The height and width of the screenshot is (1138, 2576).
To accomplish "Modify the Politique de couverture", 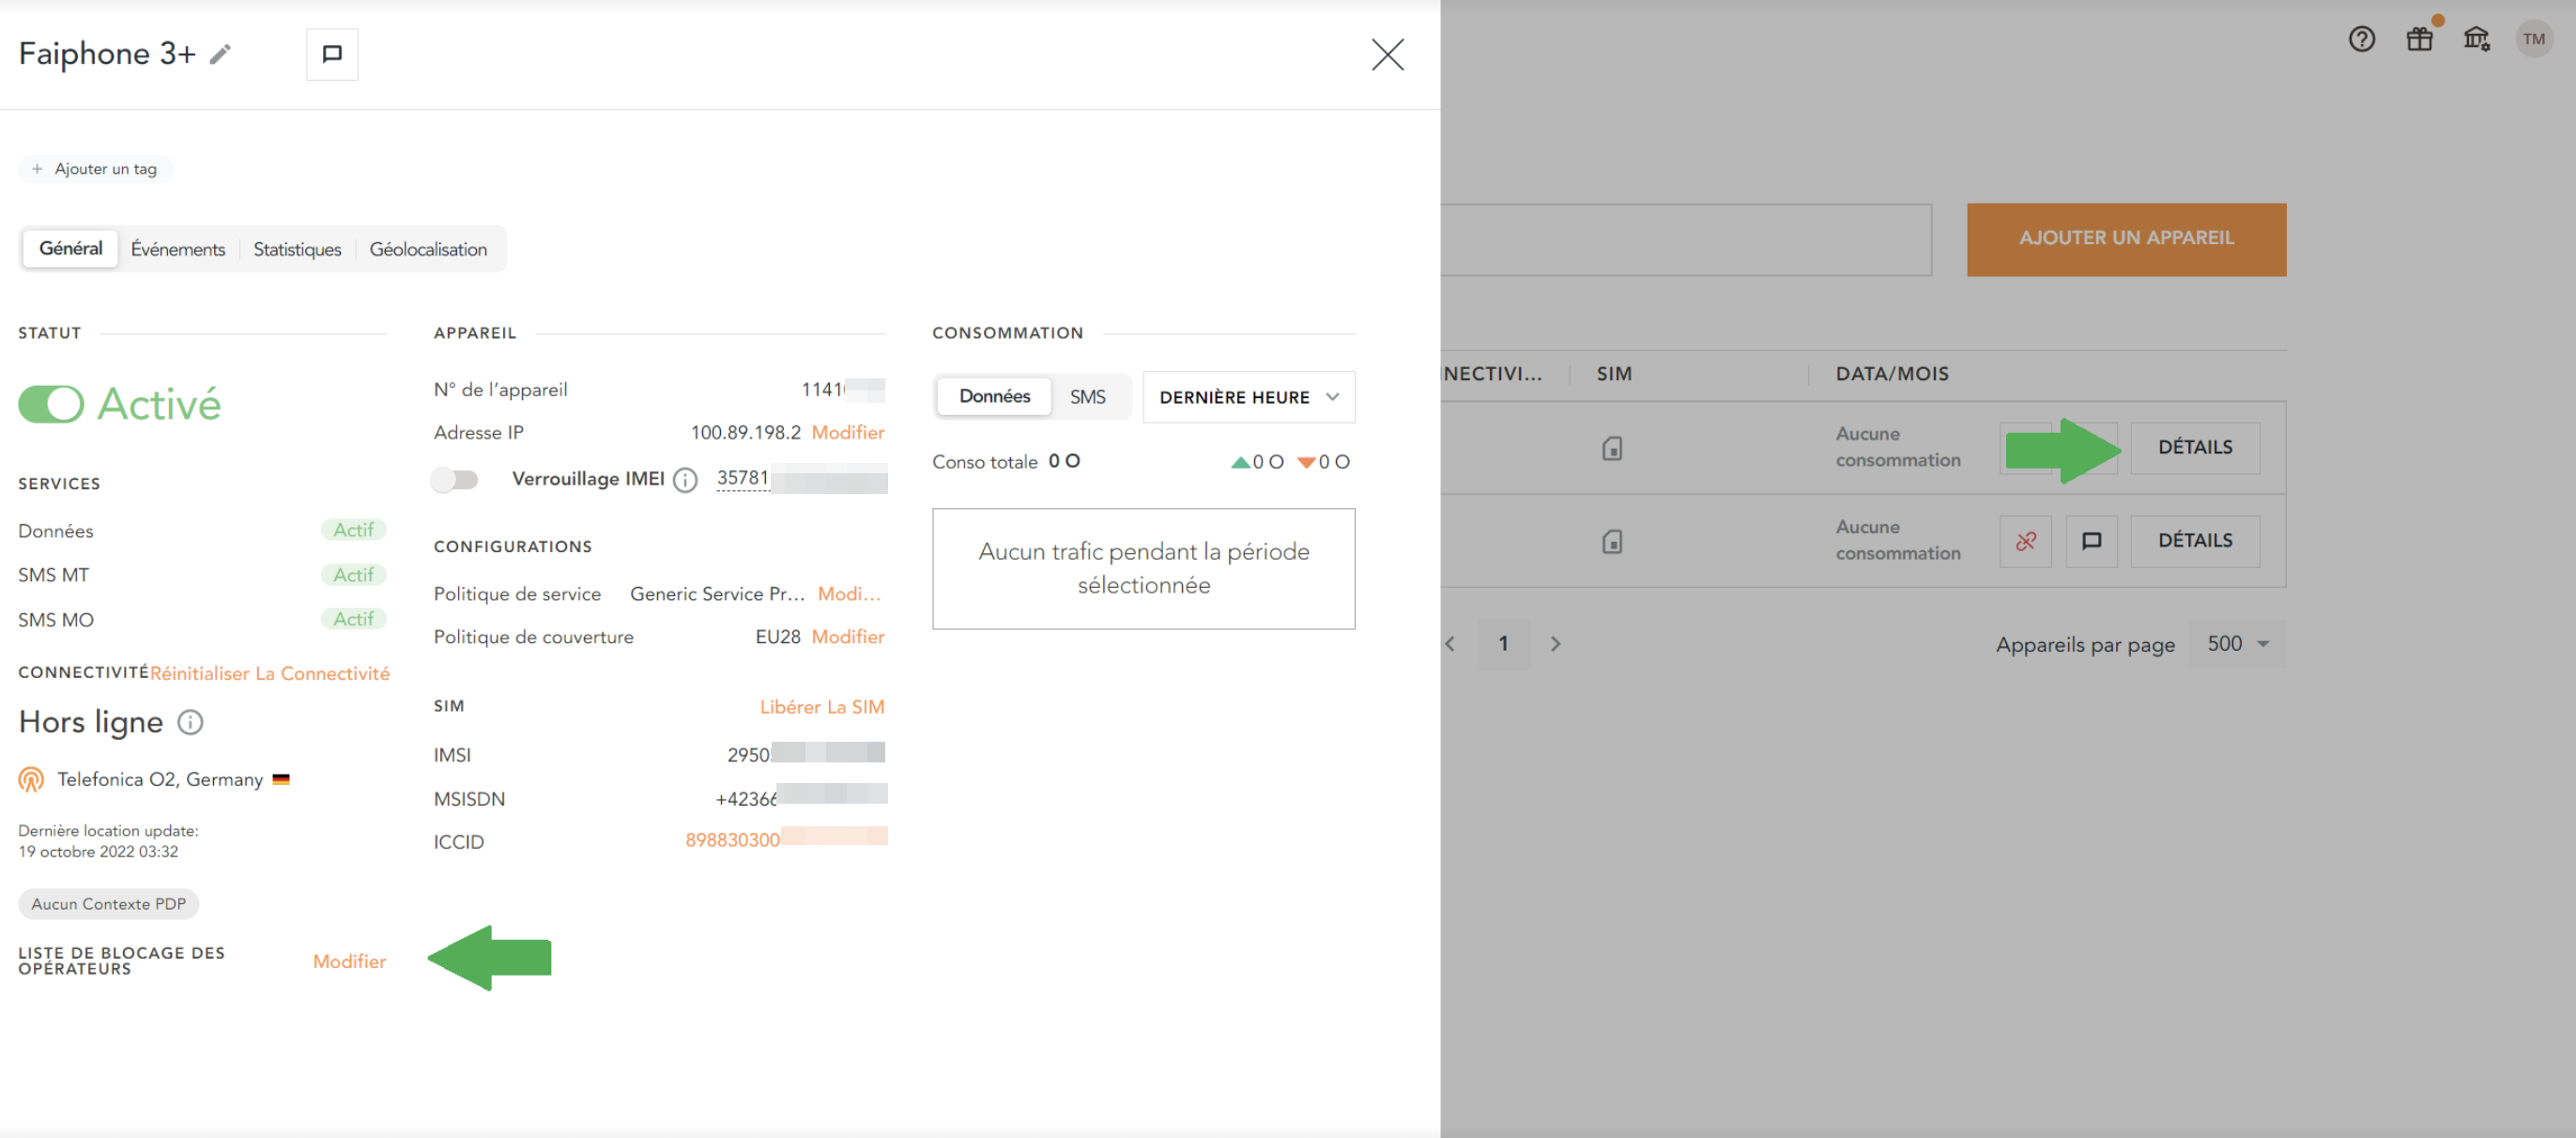I will (x=848, y=636).
